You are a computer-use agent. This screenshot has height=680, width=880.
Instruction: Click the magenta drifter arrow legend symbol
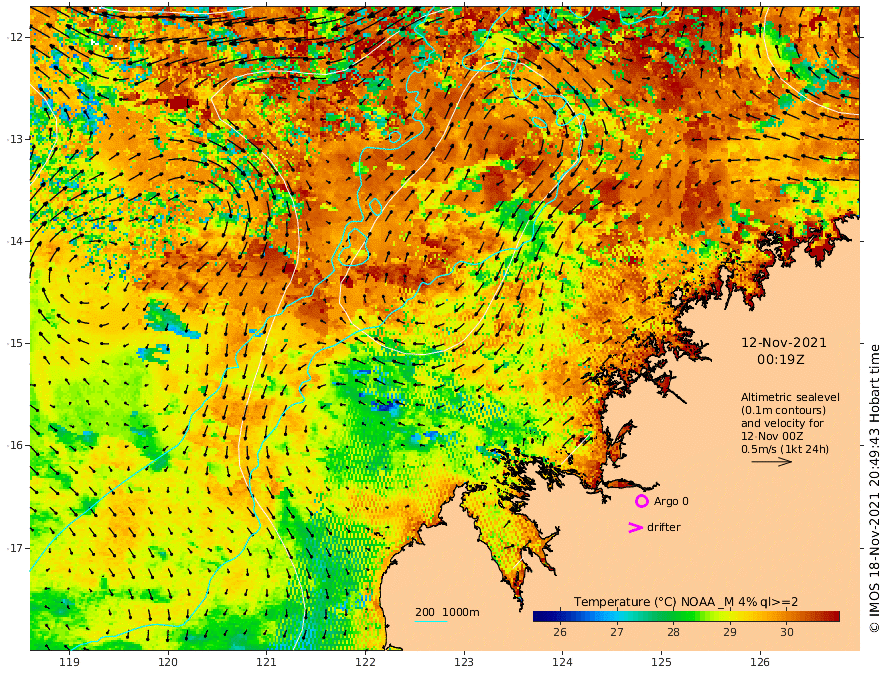[635, 527]
